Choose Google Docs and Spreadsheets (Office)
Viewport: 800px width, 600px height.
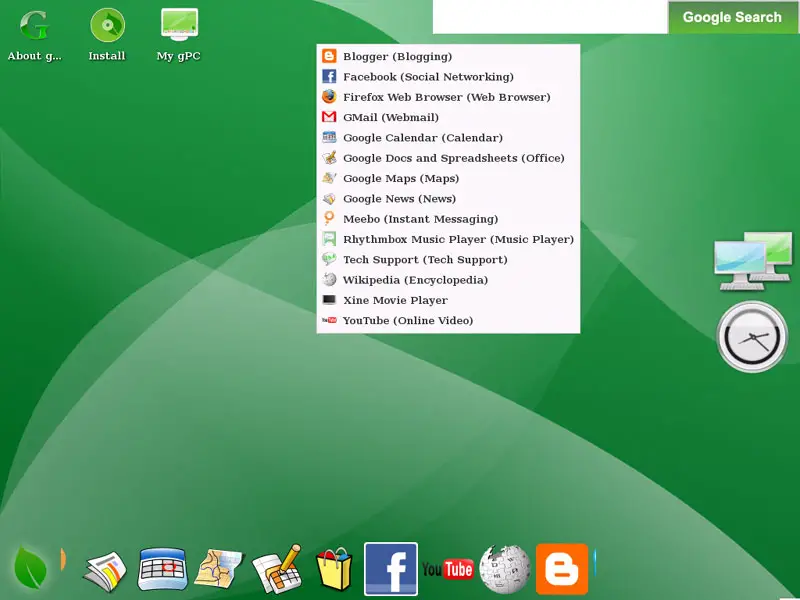448,158
